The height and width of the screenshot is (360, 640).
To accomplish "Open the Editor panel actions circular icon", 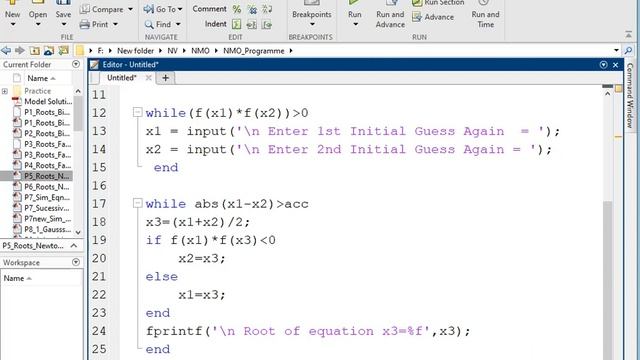I will click(603, 64).
